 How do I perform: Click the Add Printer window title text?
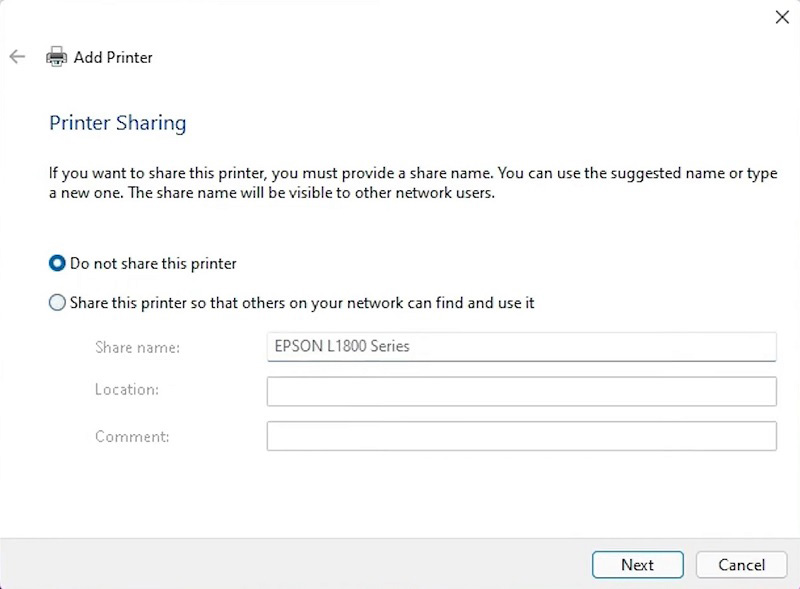coord(113,57)
